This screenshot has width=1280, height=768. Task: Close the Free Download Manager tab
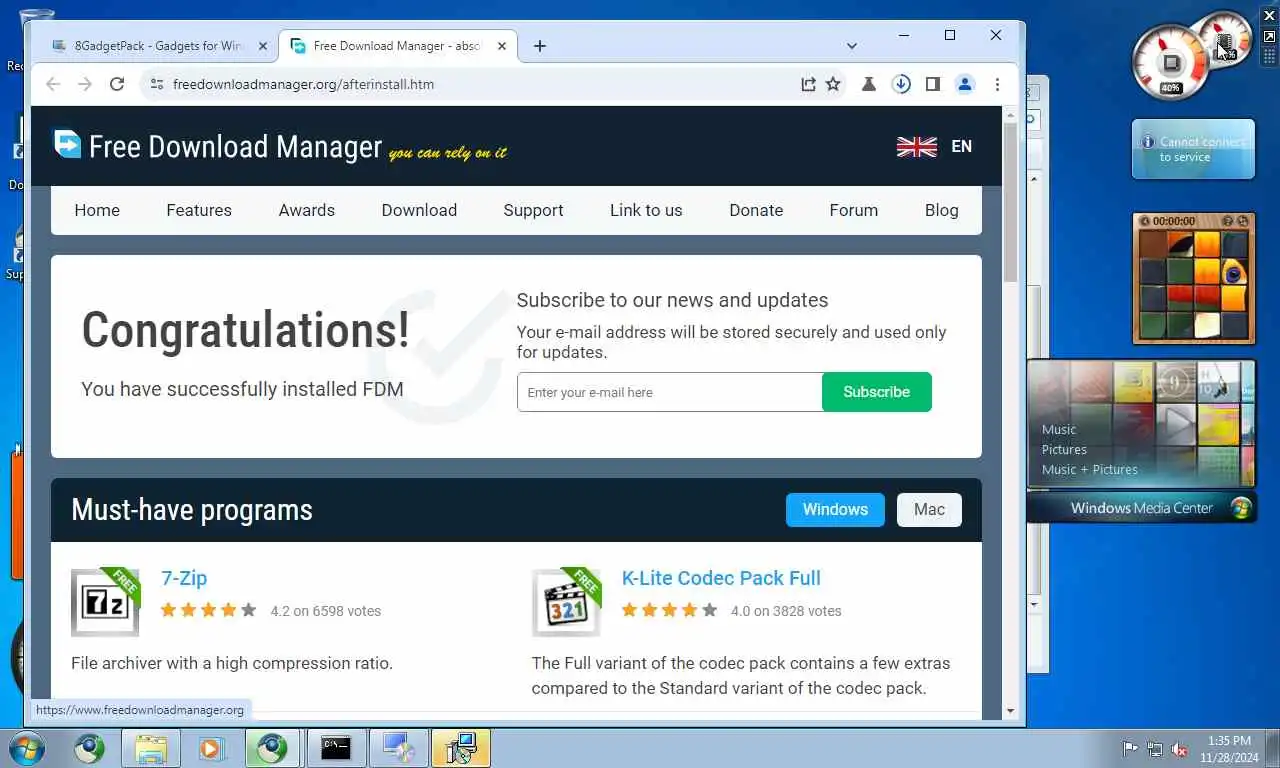coord(502,46)
